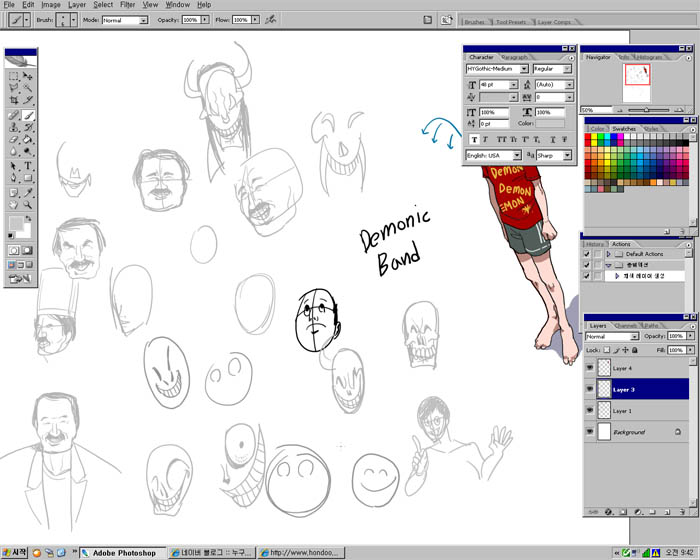Select the History Brush tool

[x=28, y=127]
